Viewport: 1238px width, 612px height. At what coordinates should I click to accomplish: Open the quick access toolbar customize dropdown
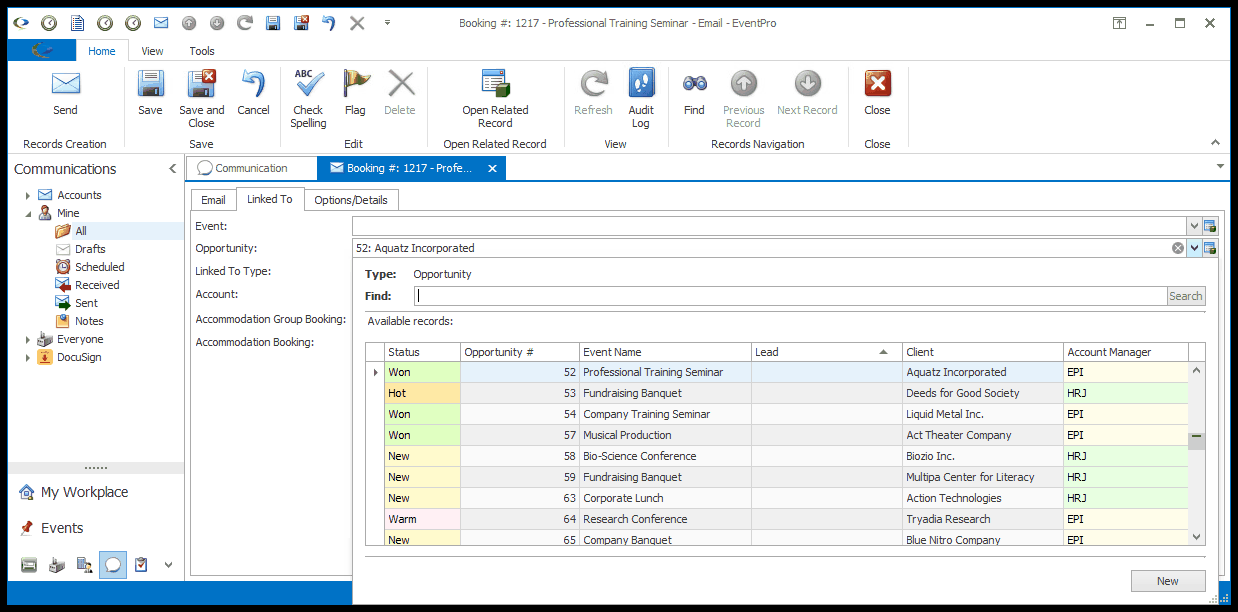387,22
